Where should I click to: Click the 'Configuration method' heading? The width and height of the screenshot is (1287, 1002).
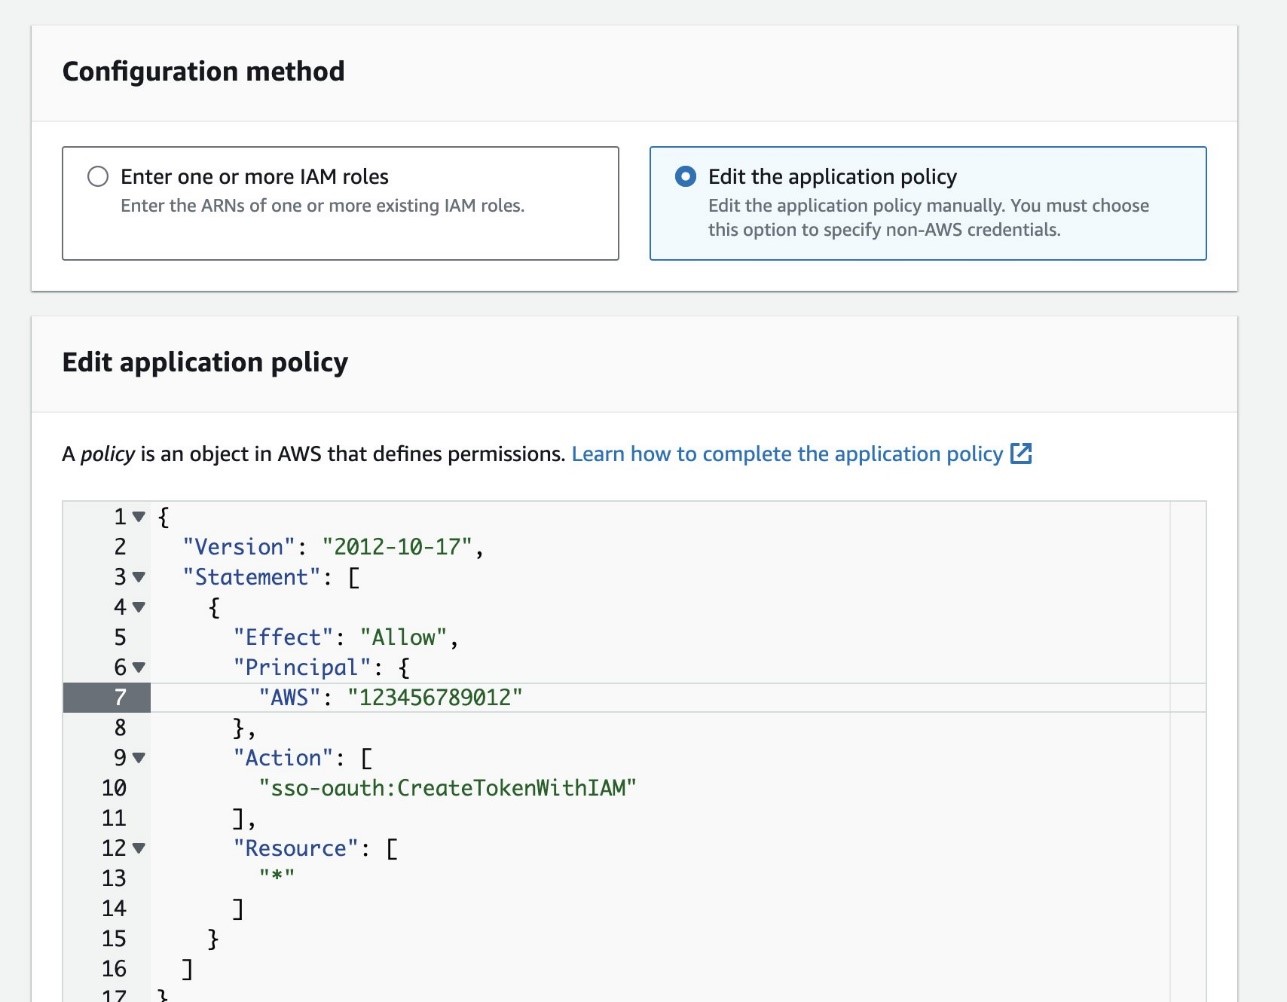pos(203,71)
